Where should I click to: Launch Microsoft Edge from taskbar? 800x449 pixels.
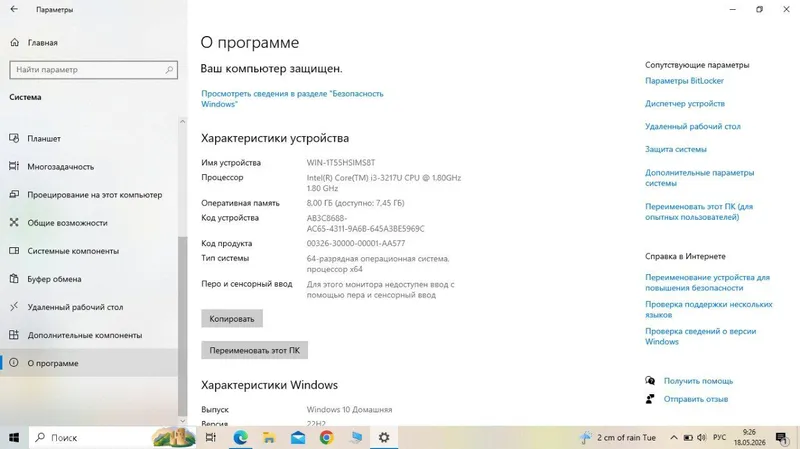tap(240, 438)
